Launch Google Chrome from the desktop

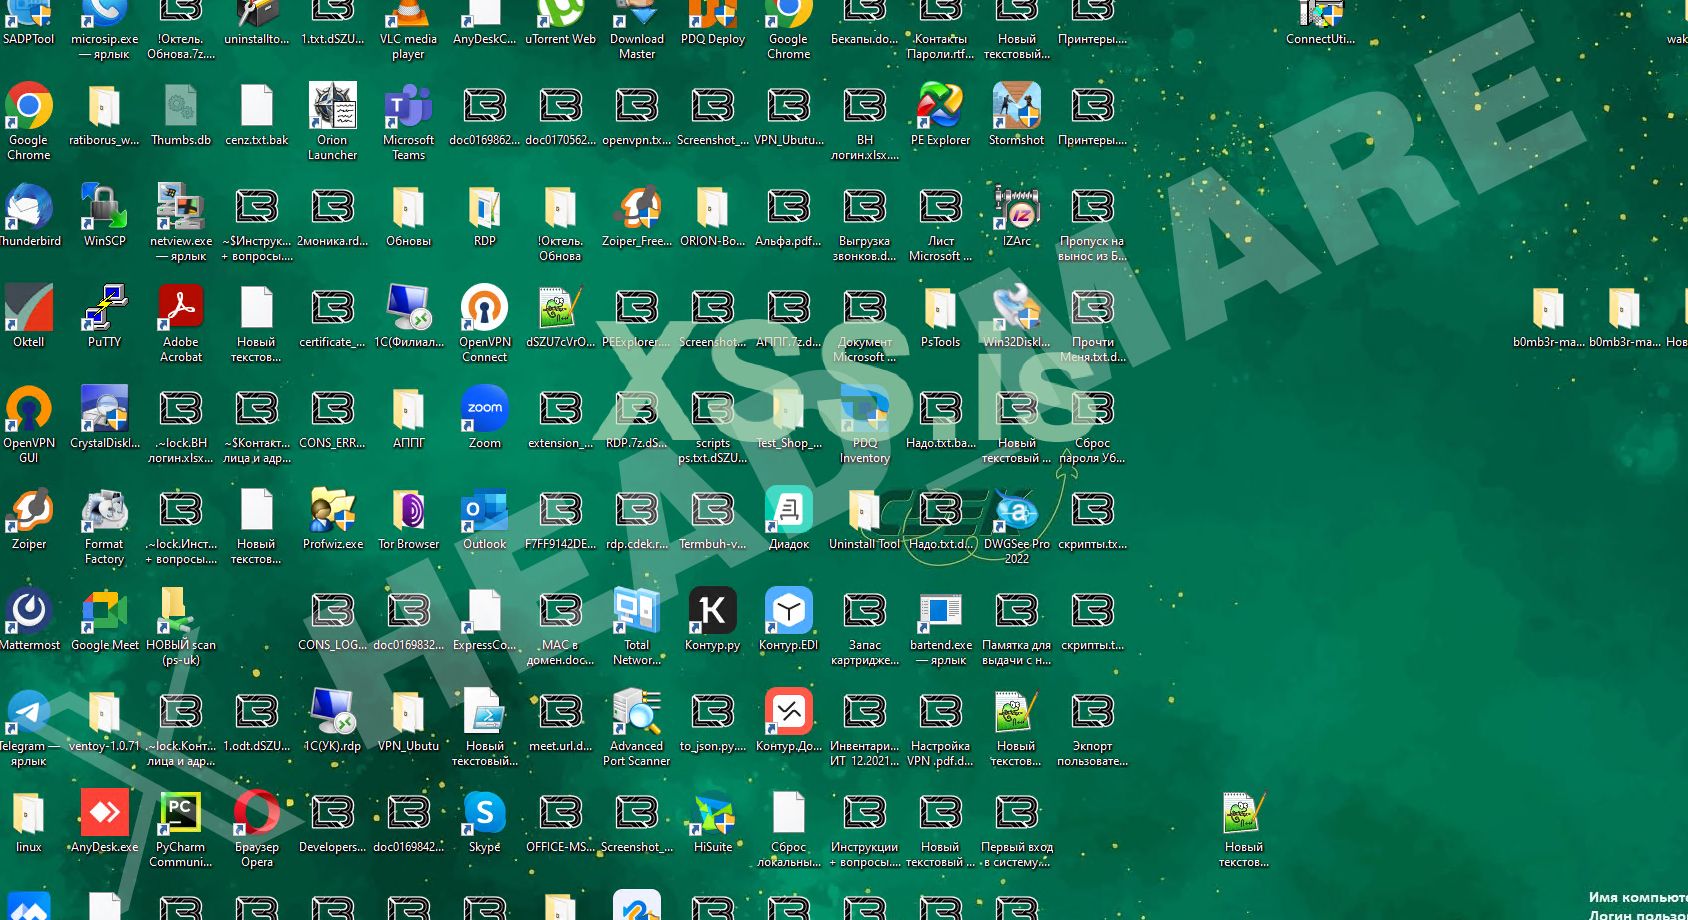coord(29,112)
